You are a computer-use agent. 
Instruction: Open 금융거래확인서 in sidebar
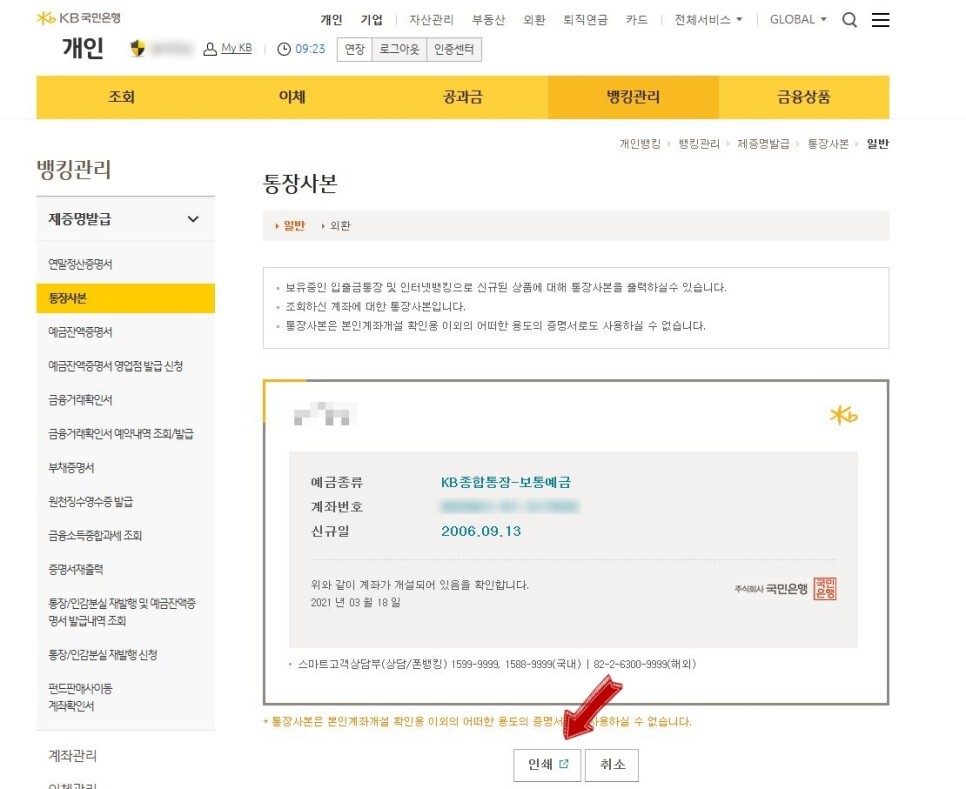coord(80,400)
